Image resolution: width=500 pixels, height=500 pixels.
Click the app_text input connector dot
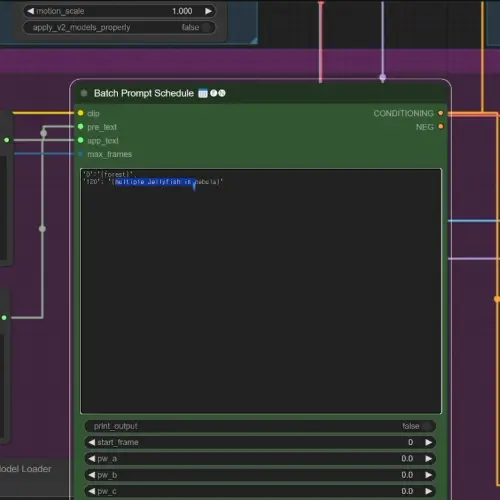click(x=80, y=140)
